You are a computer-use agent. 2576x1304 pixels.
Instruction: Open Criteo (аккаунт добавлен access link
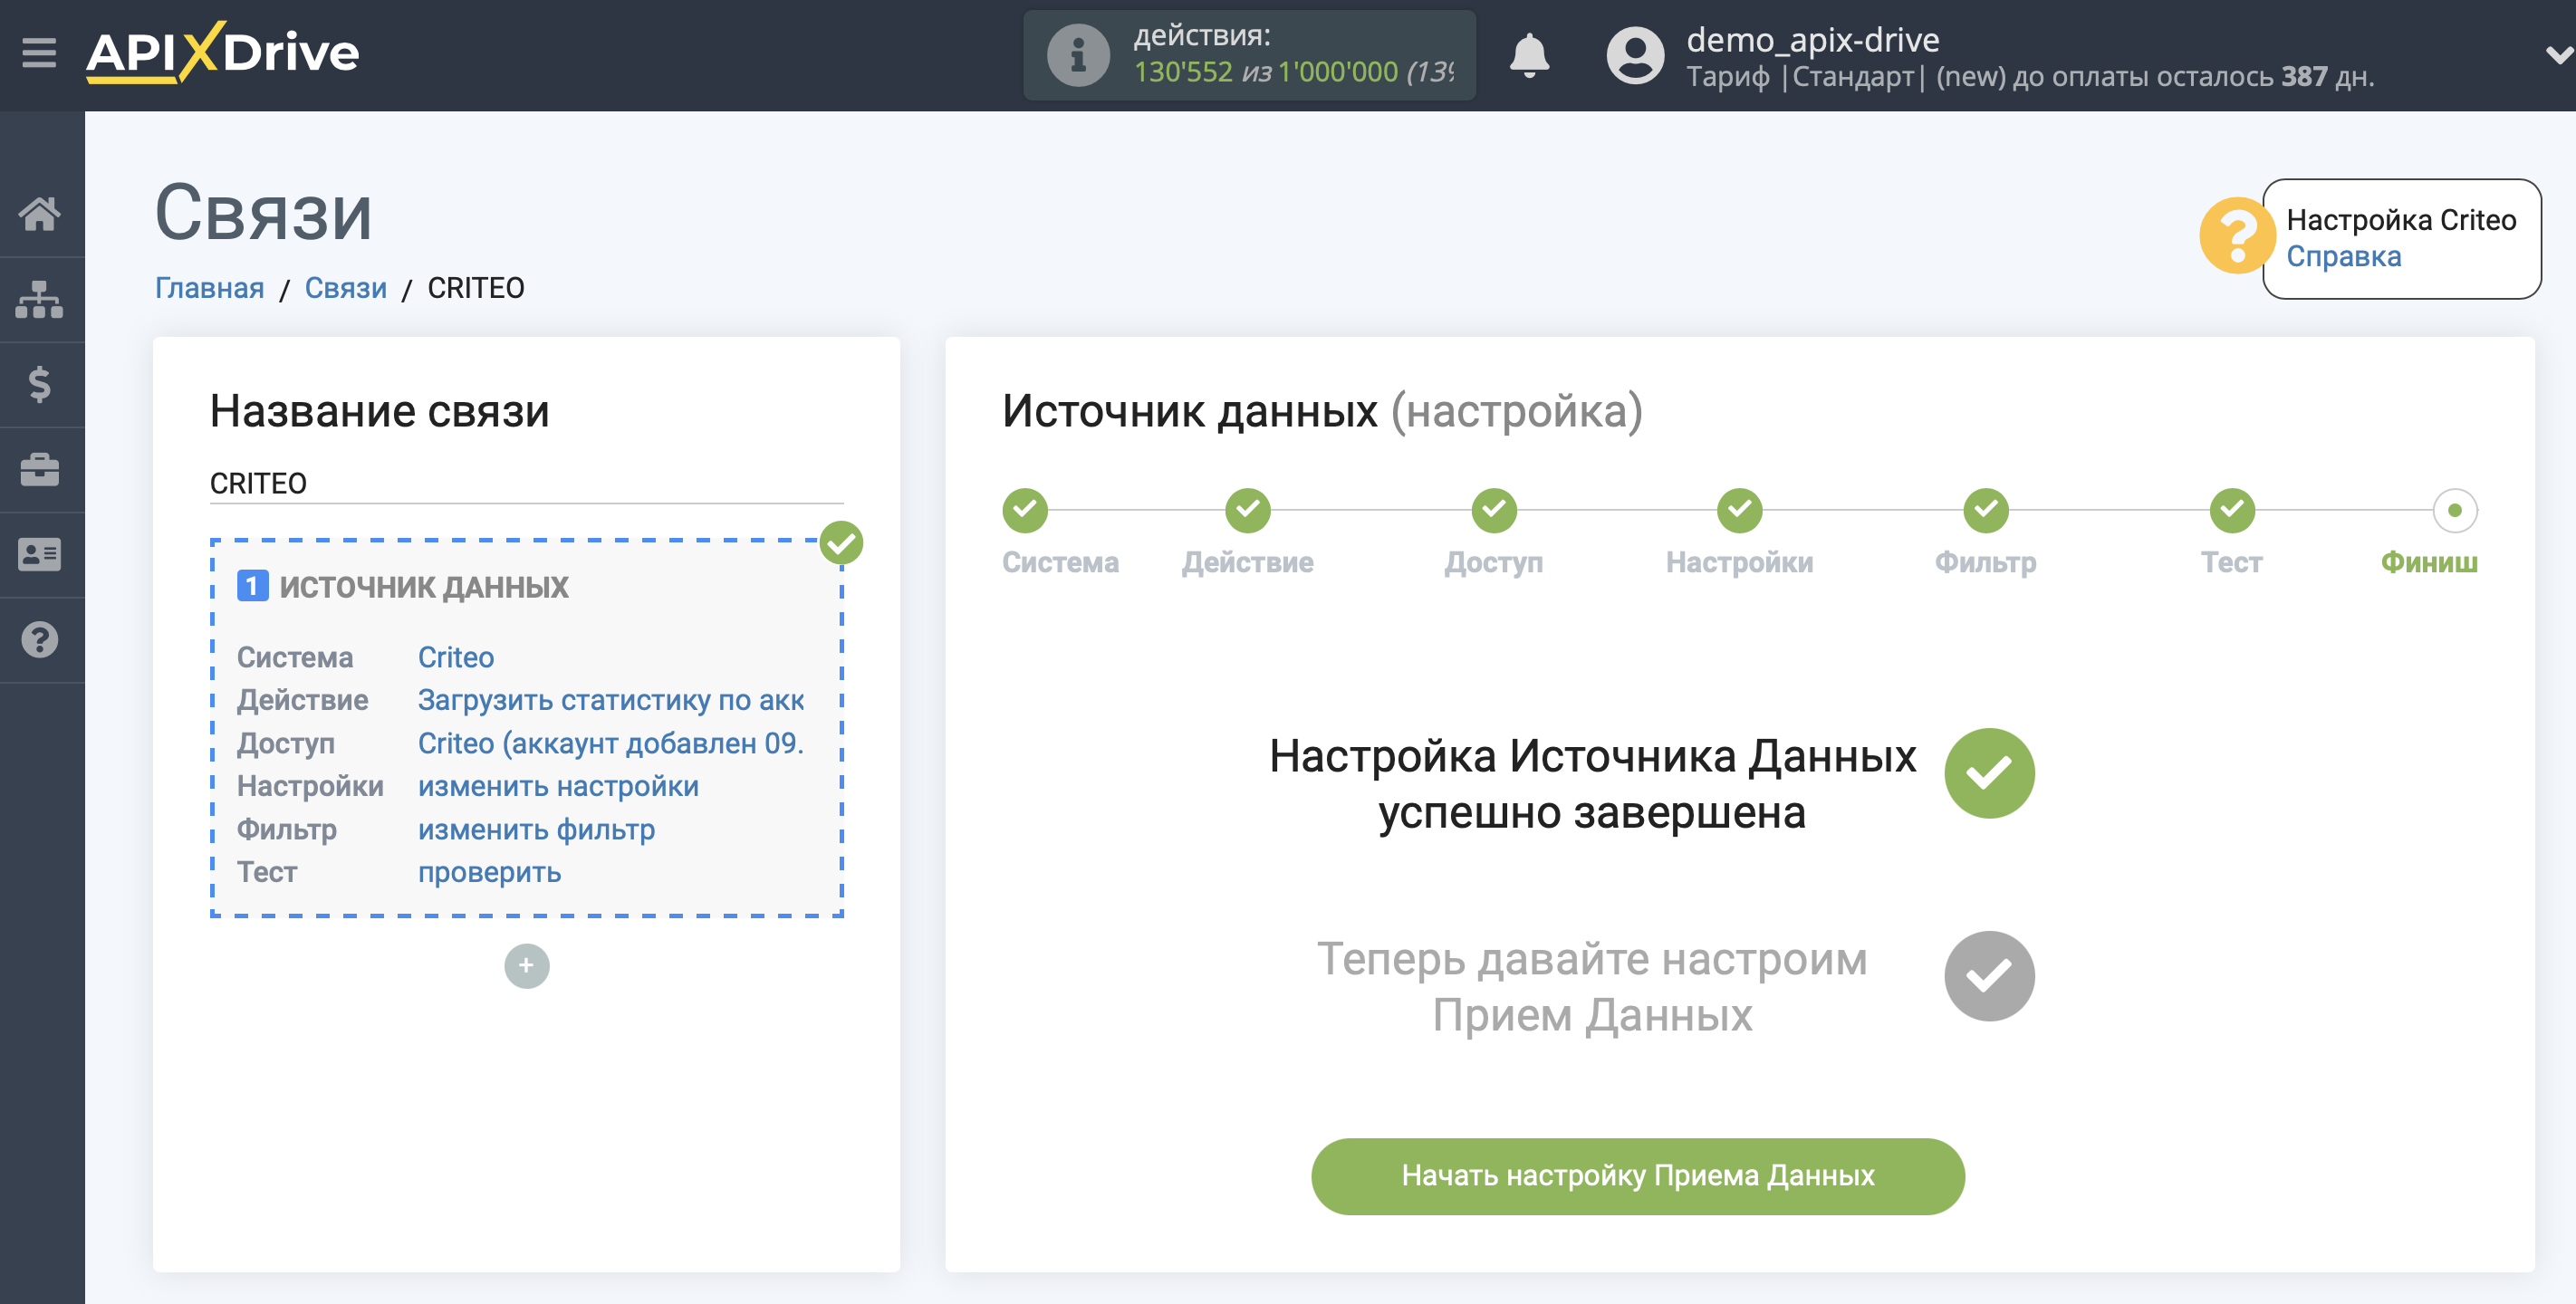point(611,743)
